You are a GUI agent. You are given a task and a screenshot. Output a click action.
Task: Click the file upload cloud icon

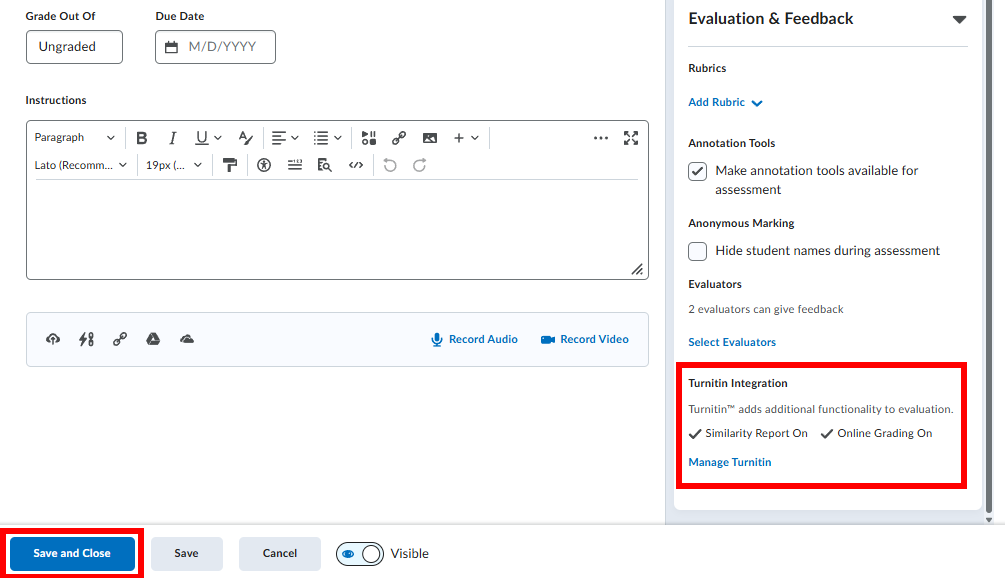[x=53, y=339]
